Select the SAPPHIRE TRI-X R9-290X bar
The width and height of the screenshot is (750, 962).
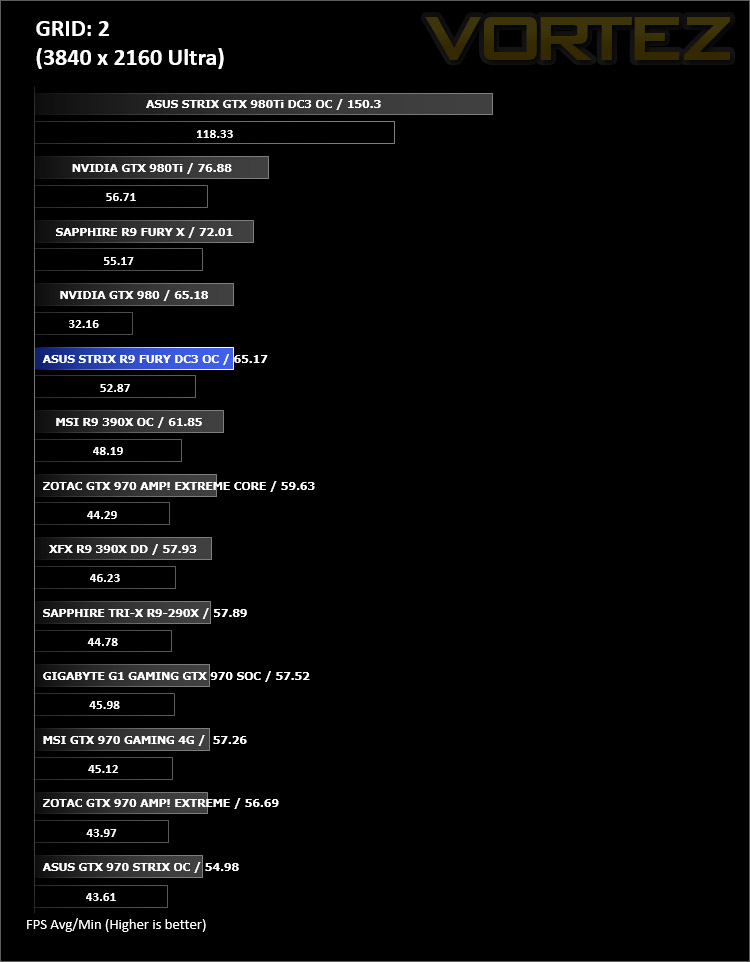(x=123, y=612)
